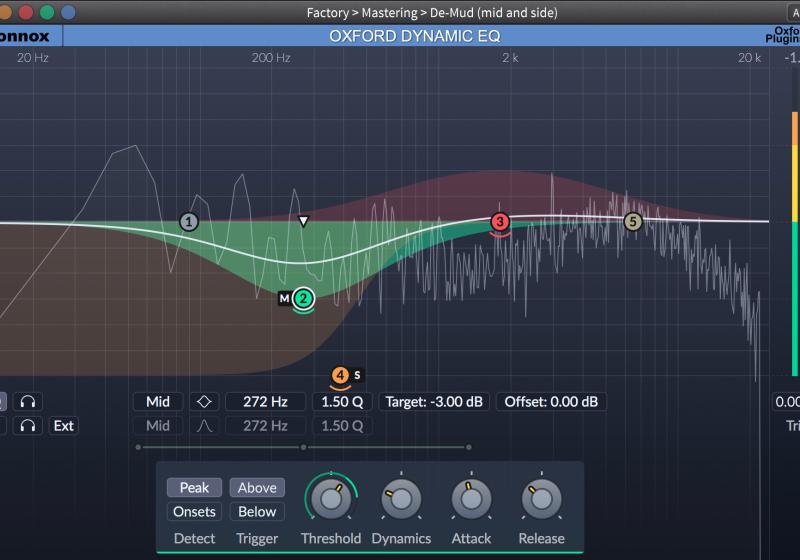Click the green window button
The height and width of the screenshot is (560, 800).
[47, 12]
